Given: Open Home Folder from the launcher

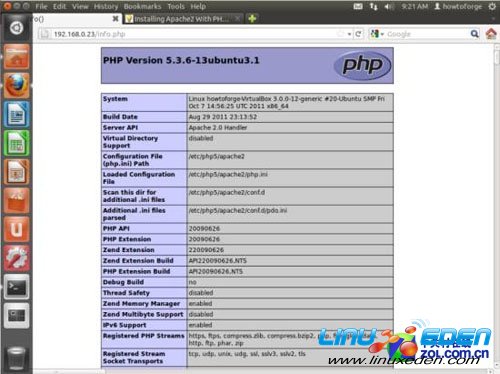Looking at the screenshot, I should [x=16, y=57].
